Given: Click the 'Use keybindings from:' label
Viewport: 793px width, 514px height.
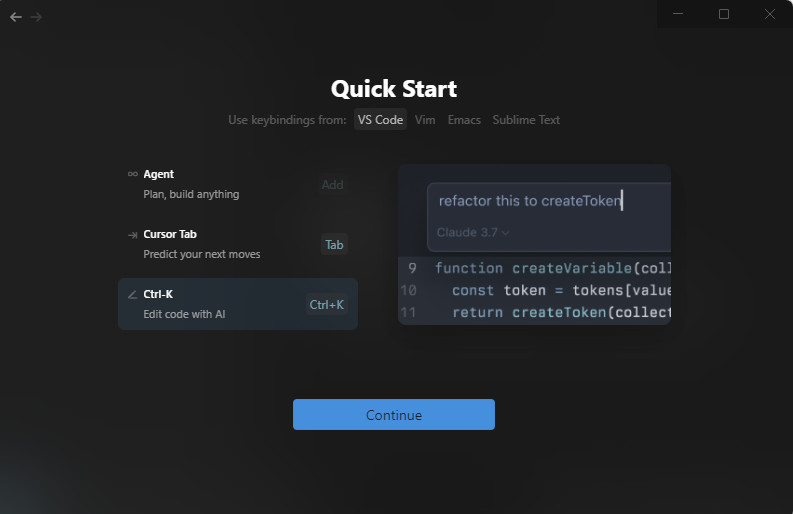Looking at the screenshot, I should point(287,120).
